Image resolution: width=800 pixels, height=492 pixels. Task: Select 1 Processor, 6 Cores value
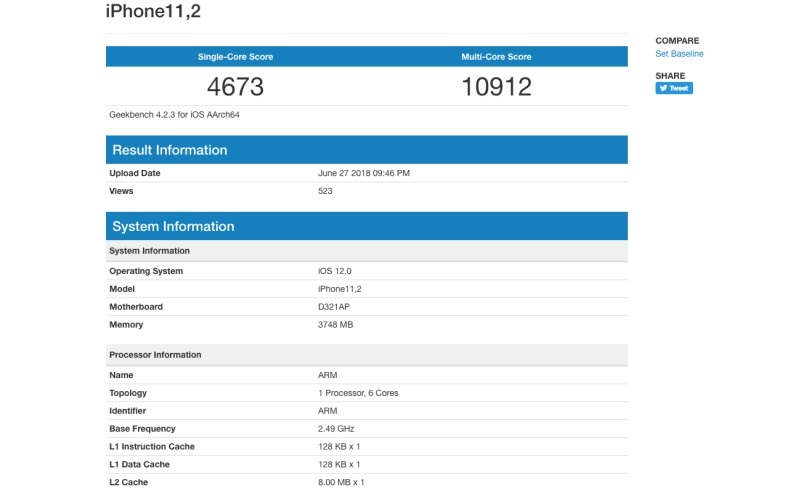pos(358,393)
